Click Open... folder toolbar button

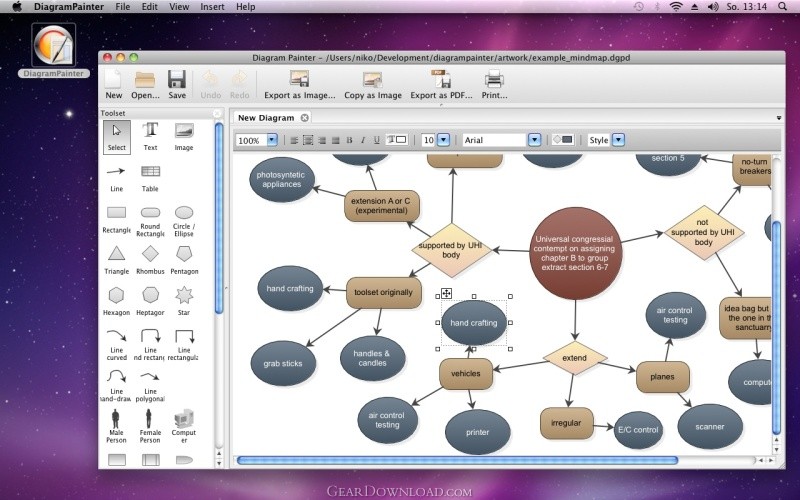[x=145, y=85]
